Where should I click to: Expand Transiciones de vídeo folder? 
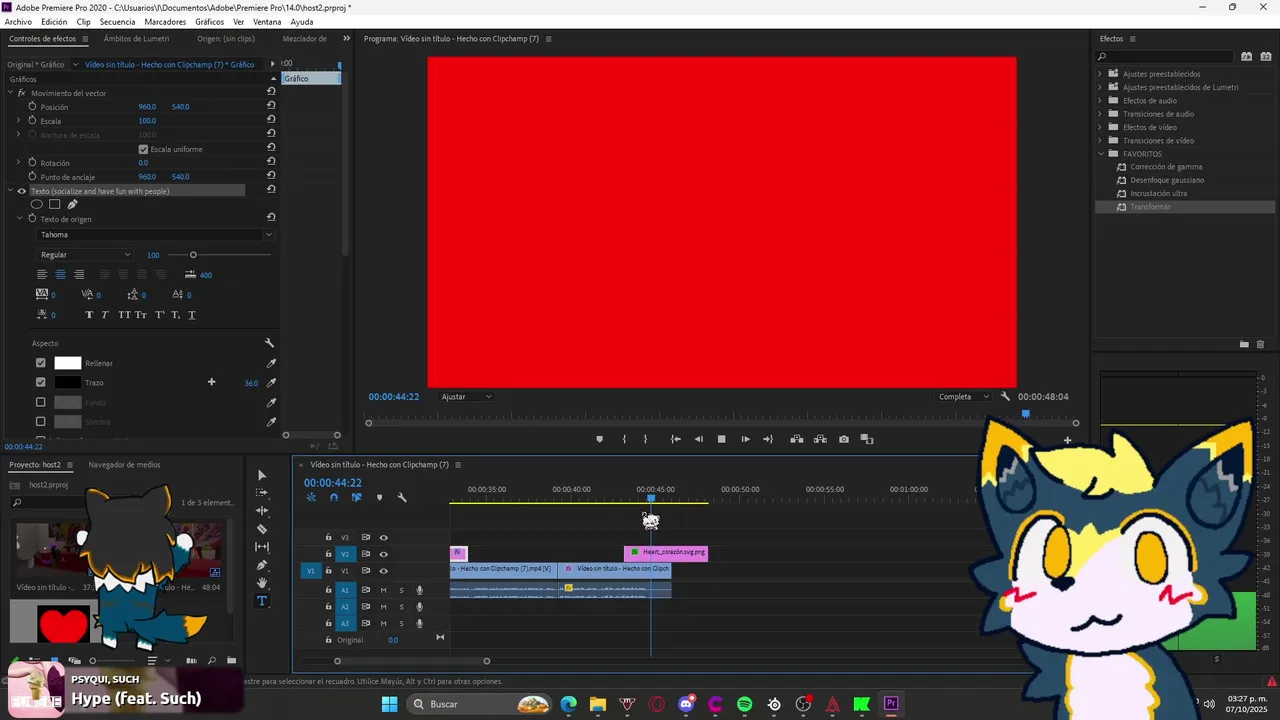click(1100, 140)
